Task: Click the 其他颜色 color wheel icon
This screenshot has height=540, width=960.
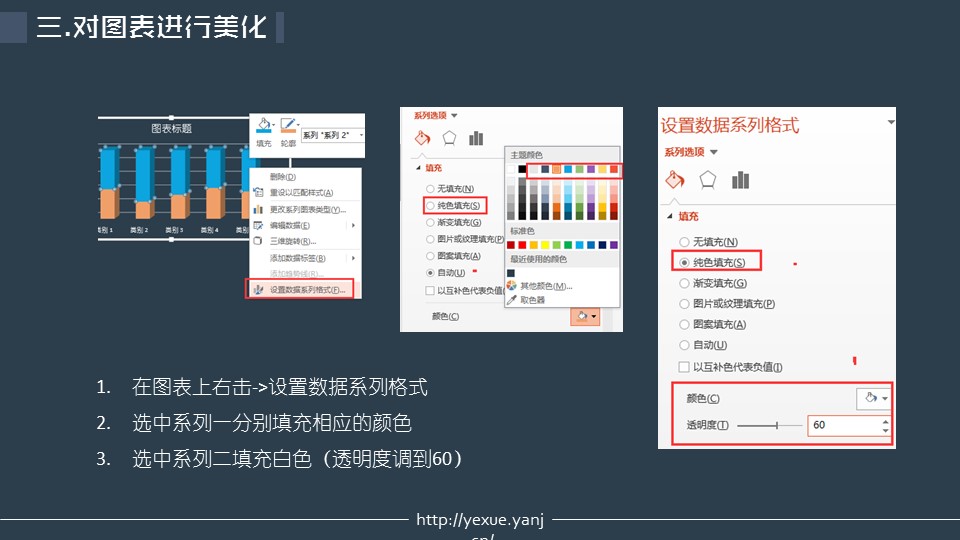Action: [512, 286]
